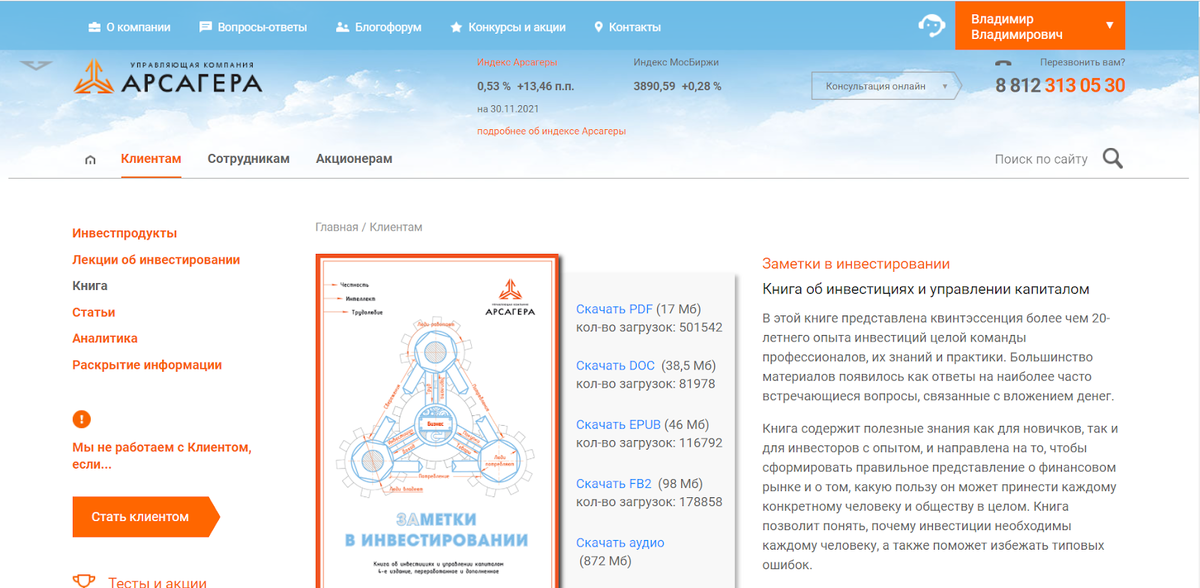The image size is (1200, 588).
Task: Click the people icon beside Блогофорум
Action: [342, 27]
